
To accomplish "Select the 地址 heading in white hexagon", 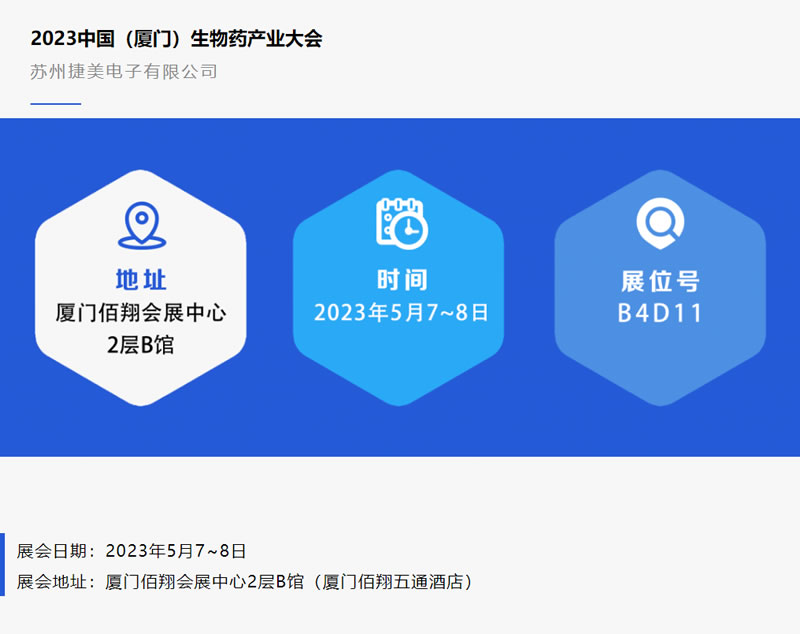I will click(141, 279).
